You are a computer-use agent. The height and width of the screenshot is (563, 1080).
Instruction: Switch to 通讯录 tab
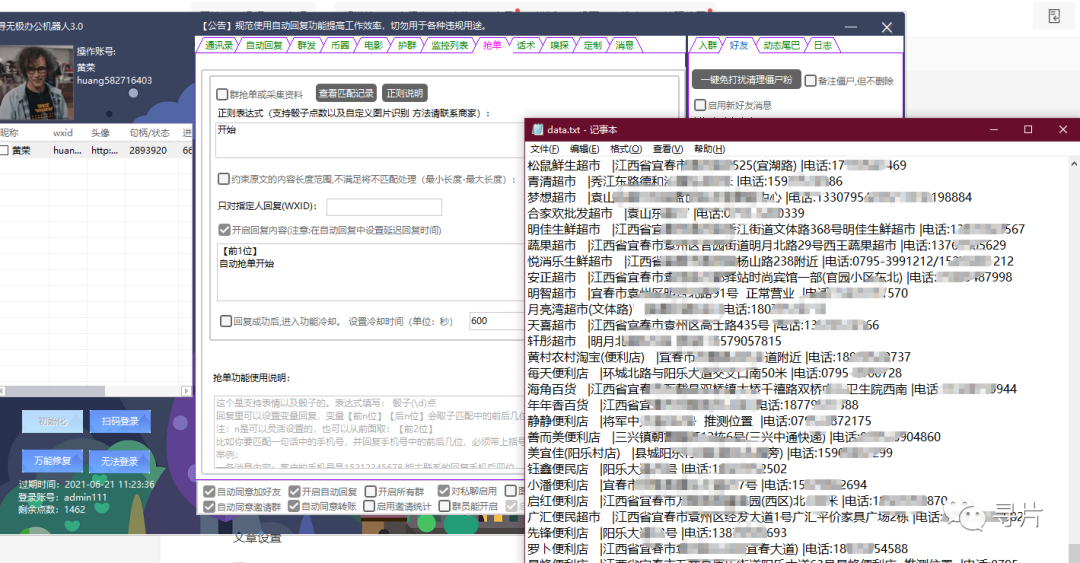[x=219, y=45]
